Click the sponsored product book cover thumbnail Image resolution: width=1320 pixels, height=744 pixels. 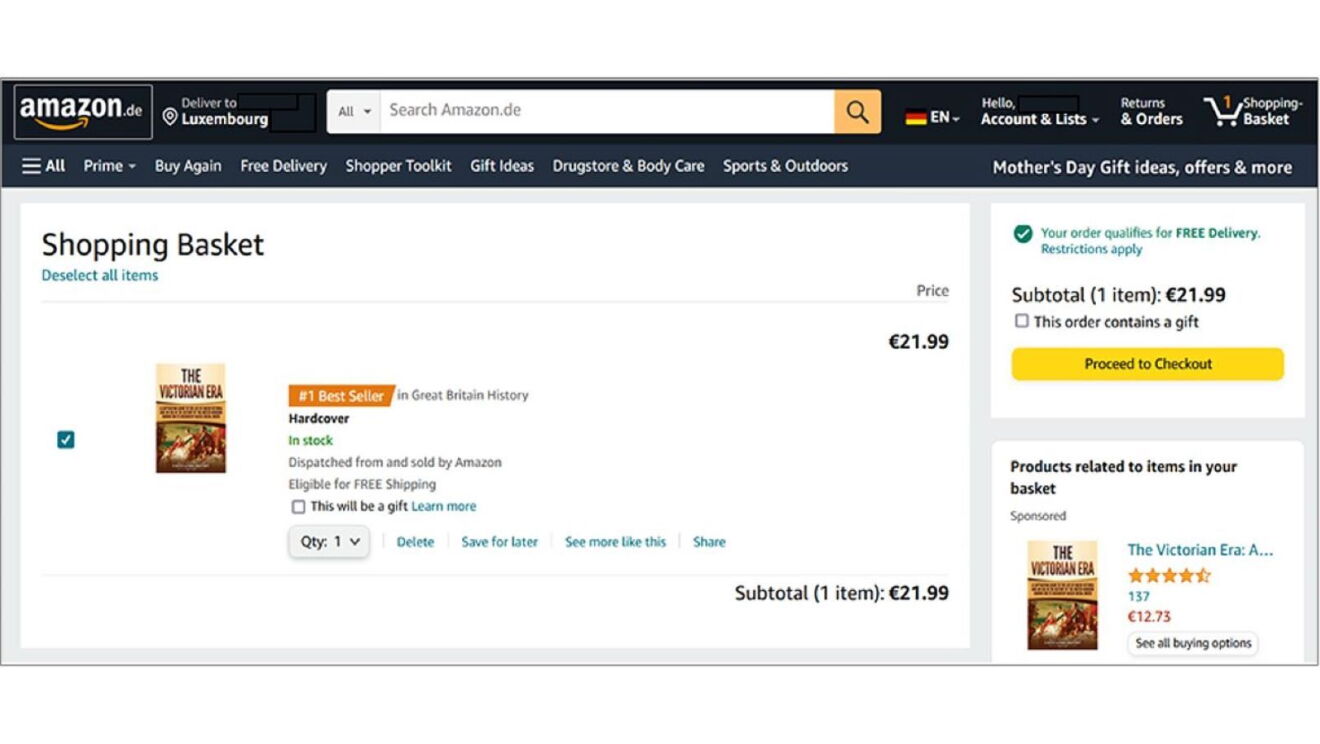(1062, 596)
